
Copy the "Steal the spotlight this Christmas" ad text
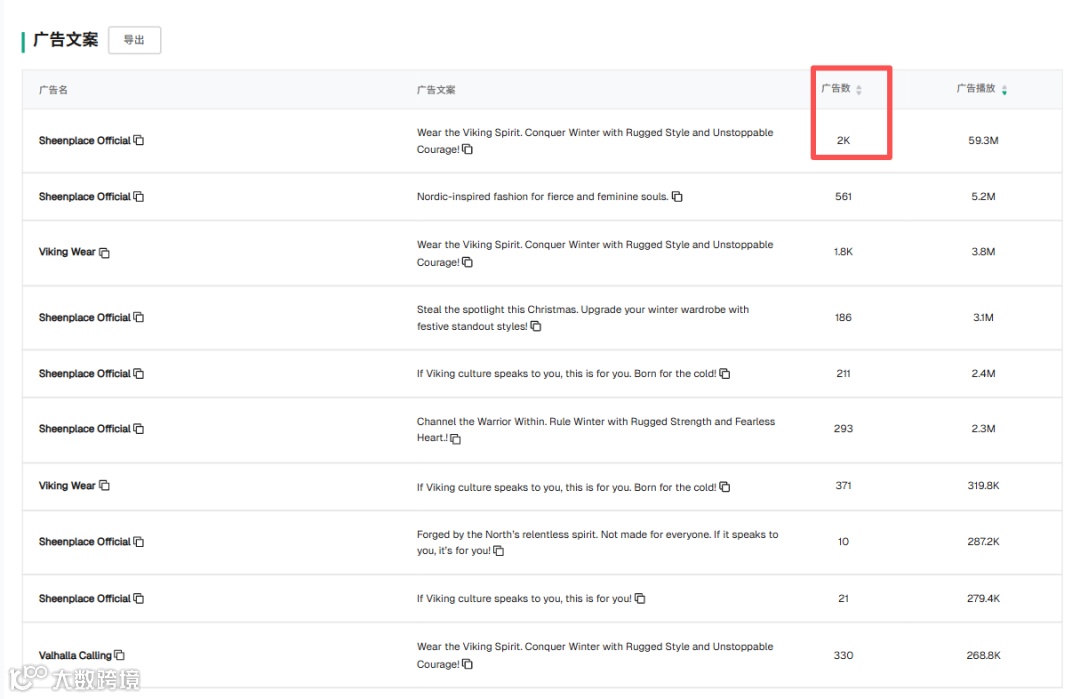[x=536, y=327]
